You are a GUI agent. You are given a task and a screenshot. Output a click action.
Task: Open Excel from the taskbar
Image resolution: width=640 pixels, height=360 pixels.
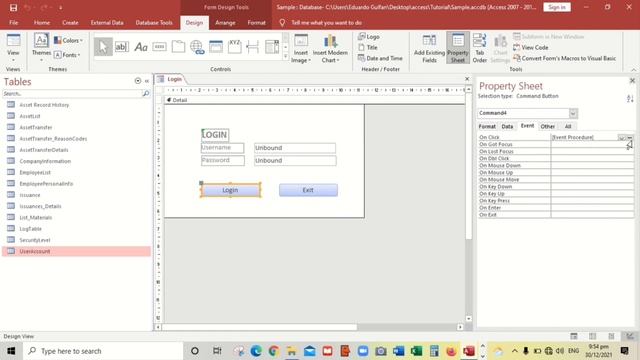tap(416, 351)
